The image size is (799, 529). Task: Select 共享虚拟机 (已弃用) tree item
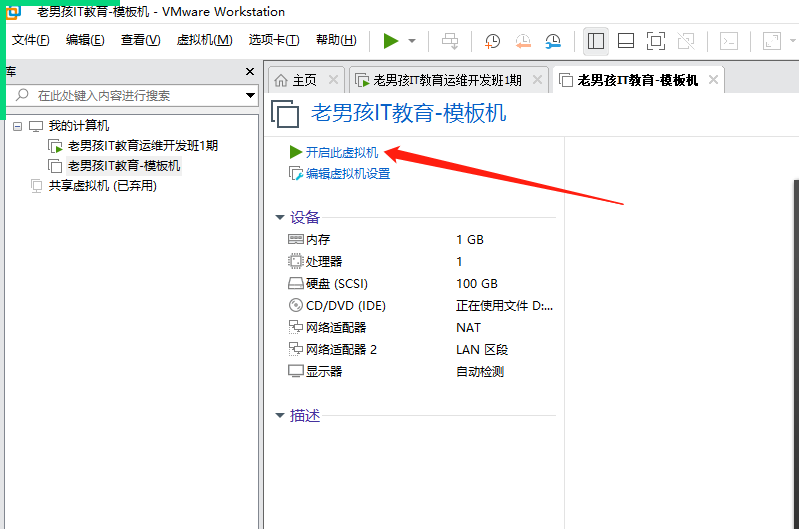click(102, 186)
